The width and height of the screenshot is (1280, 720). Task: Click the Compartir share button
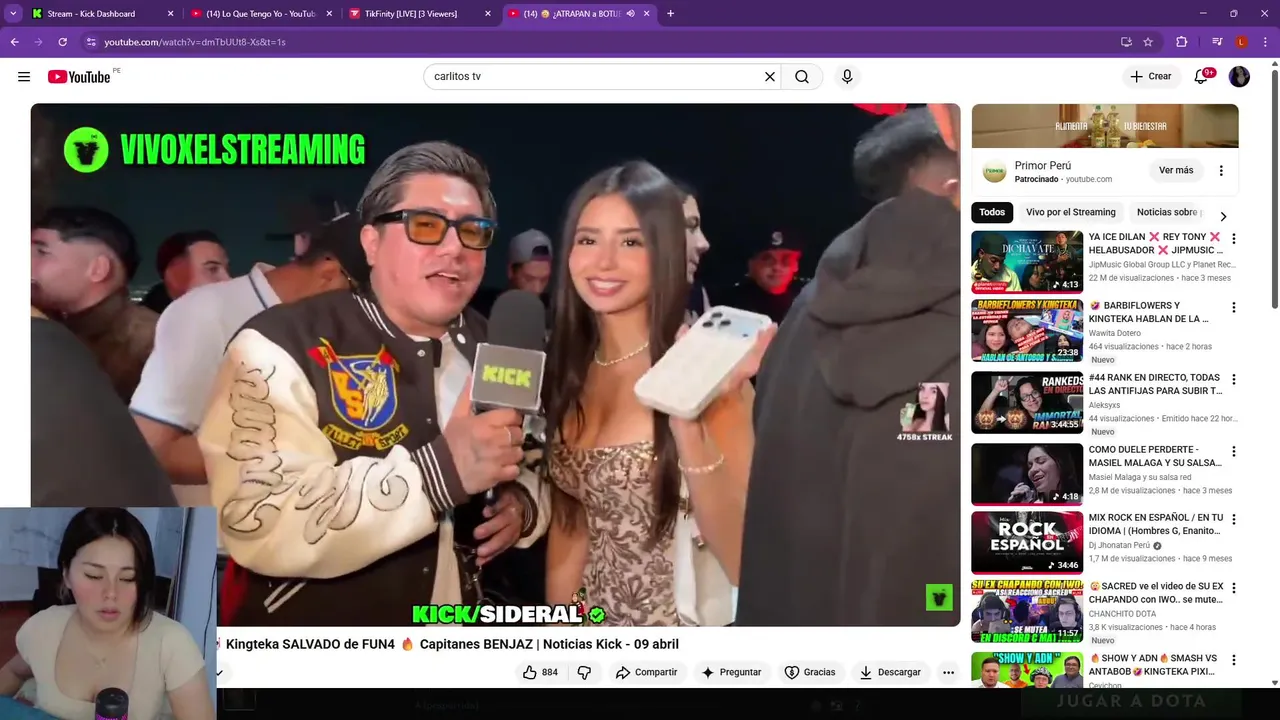tap(646, 672)
